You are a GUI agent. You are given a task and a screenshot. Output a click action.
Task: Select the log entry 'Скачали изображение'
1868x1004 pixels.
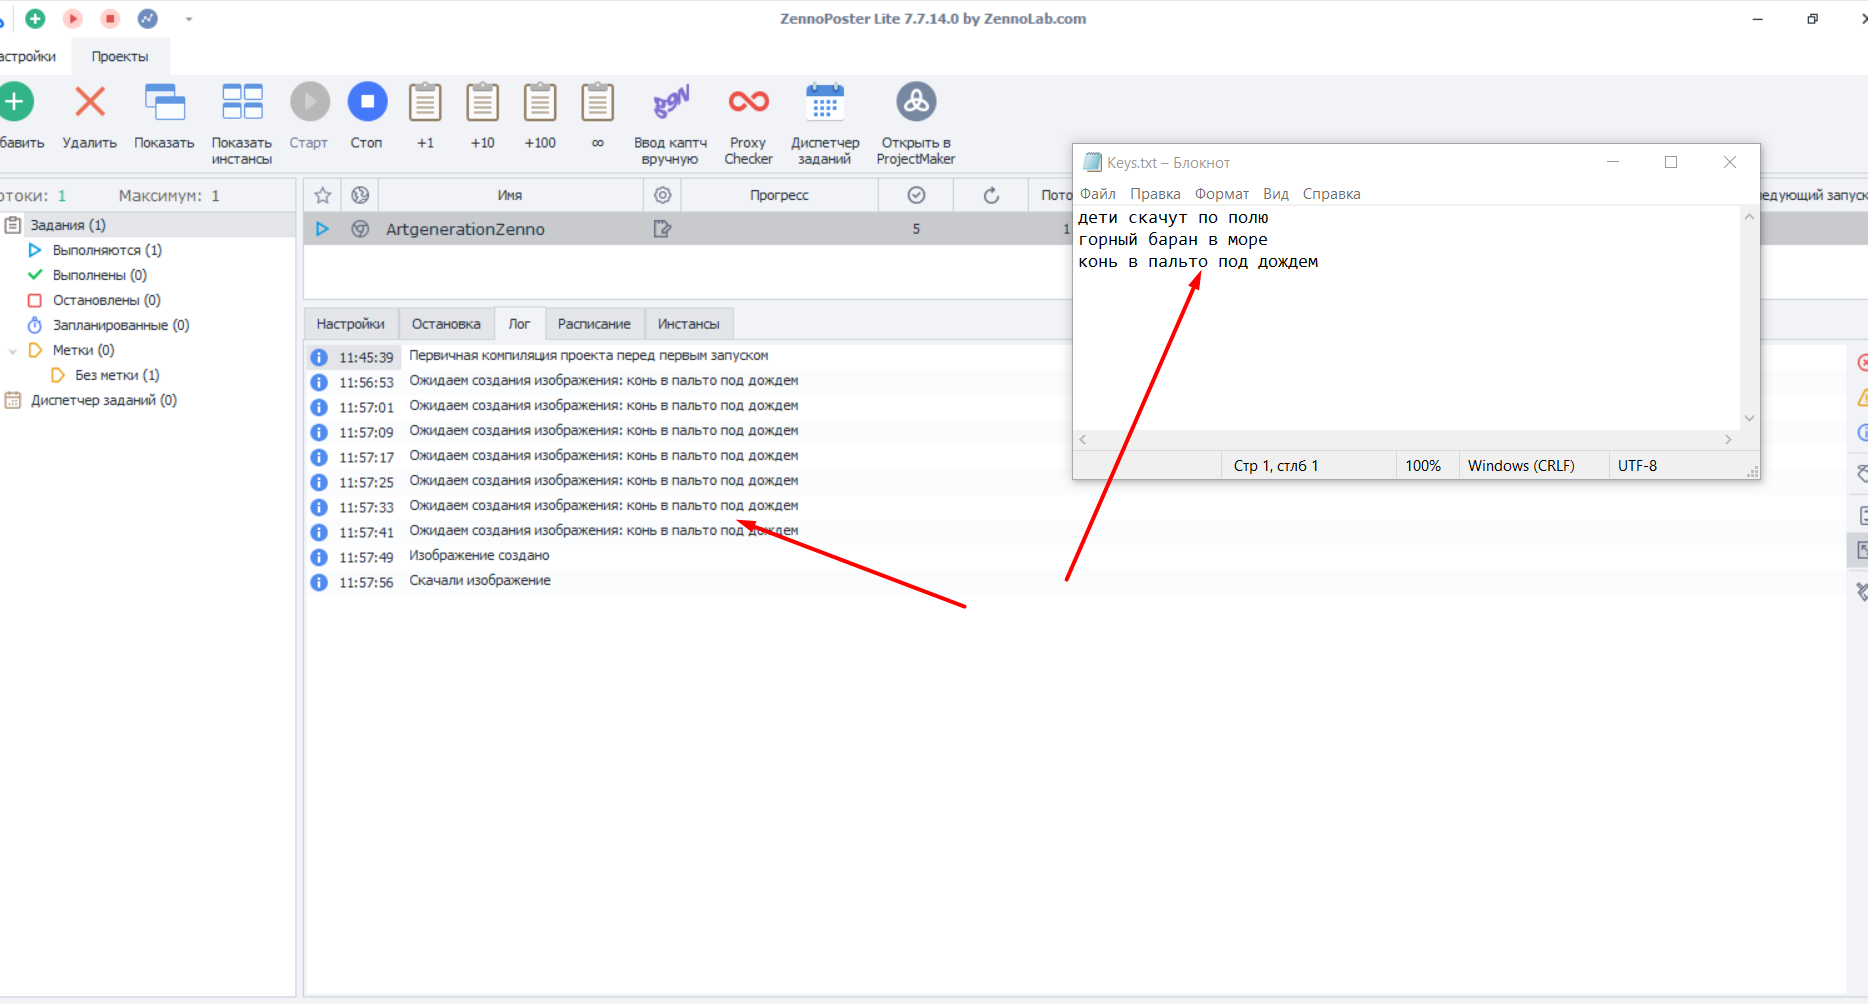480,581
